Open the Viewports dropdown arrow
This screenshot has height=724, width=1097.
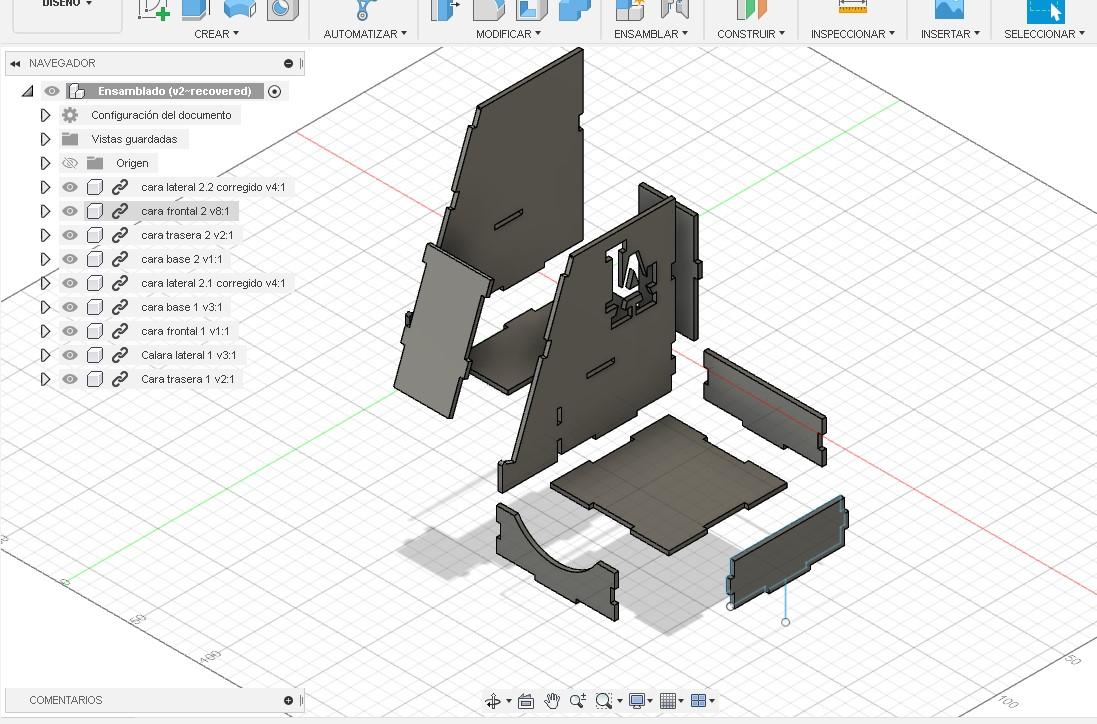click(712, 701)
